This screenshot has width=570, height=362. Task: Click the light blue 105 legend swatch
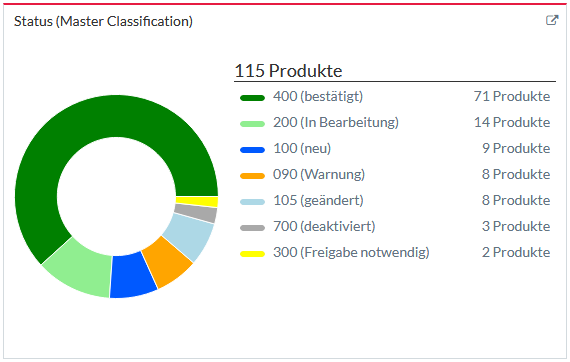point(252,202)
